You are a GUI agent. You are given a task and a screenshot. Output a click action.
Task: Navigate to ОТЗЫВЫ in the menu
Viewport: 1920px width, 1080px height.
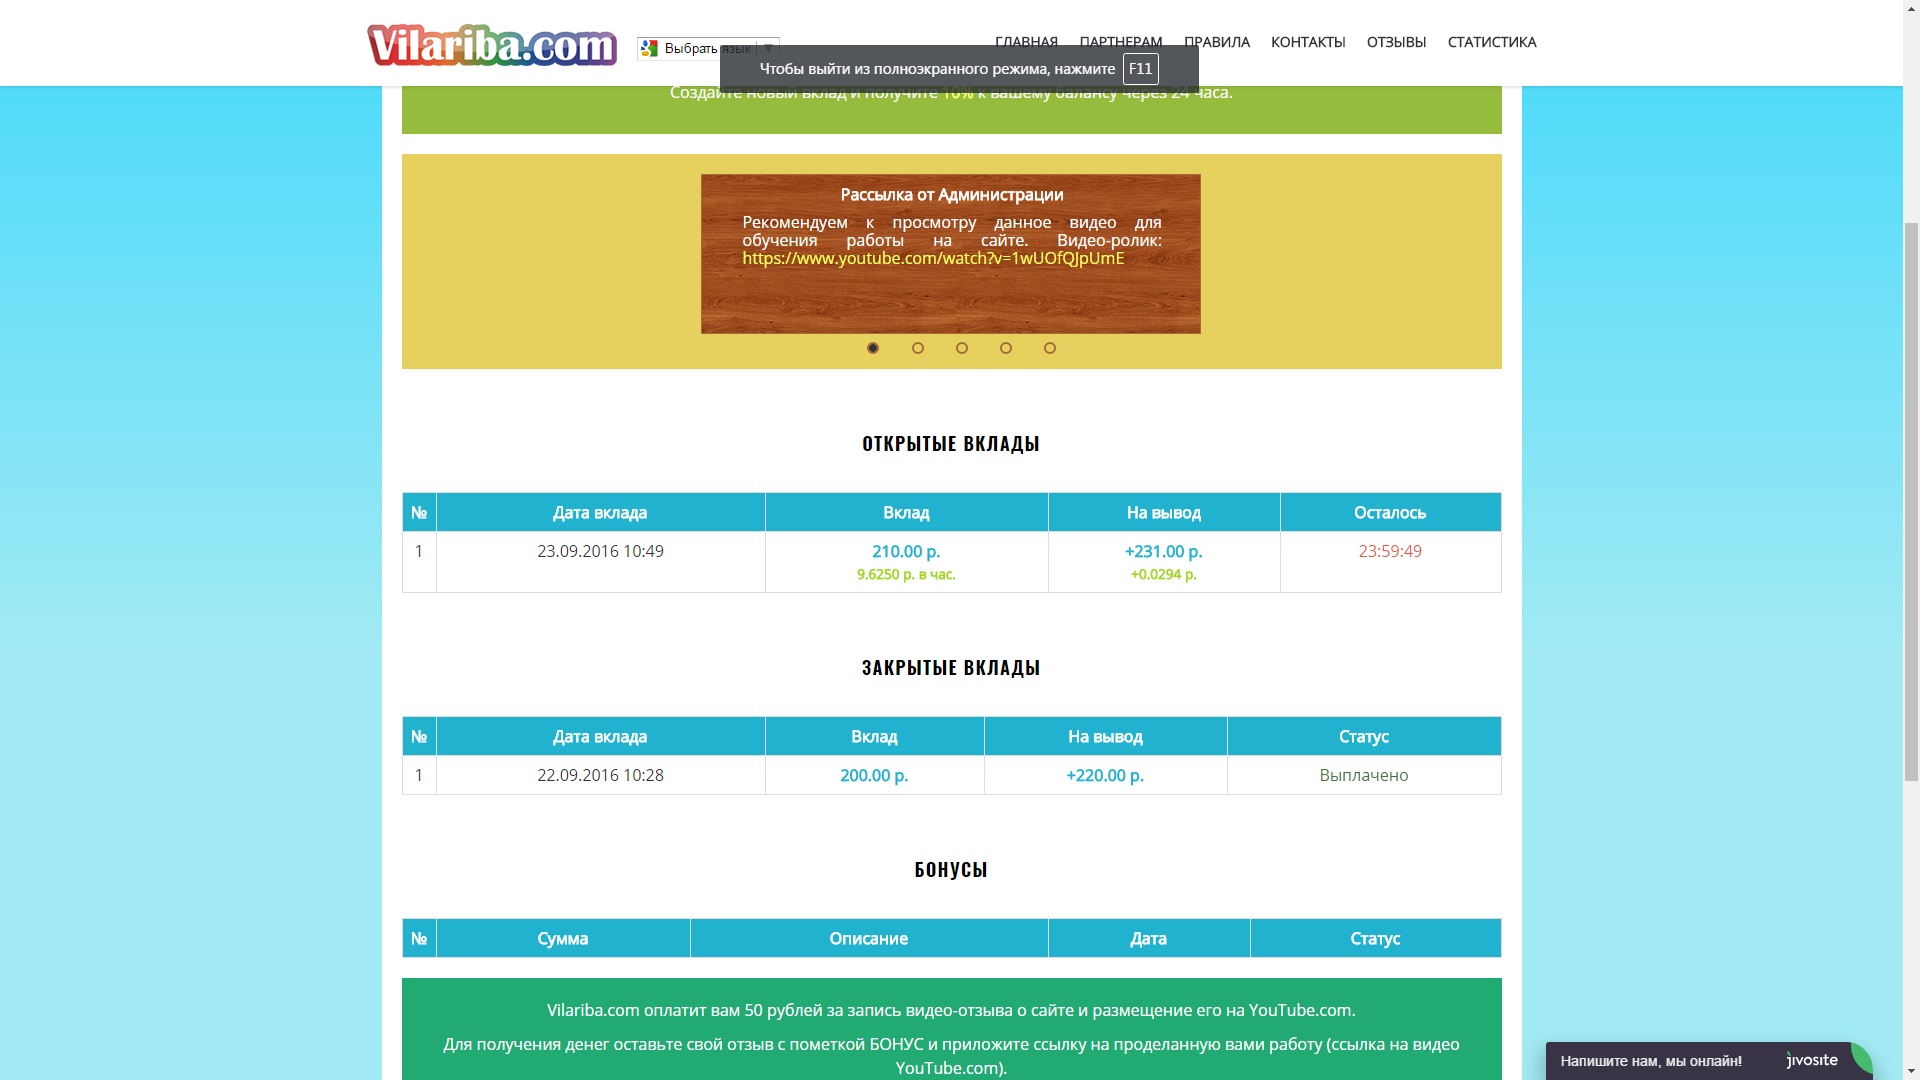pos(1396,42)
